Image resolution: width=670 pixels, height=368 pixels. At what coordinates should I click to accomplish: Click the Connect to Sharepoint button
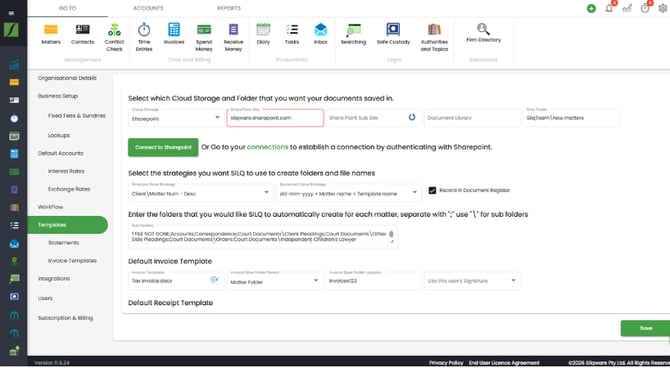163,147
